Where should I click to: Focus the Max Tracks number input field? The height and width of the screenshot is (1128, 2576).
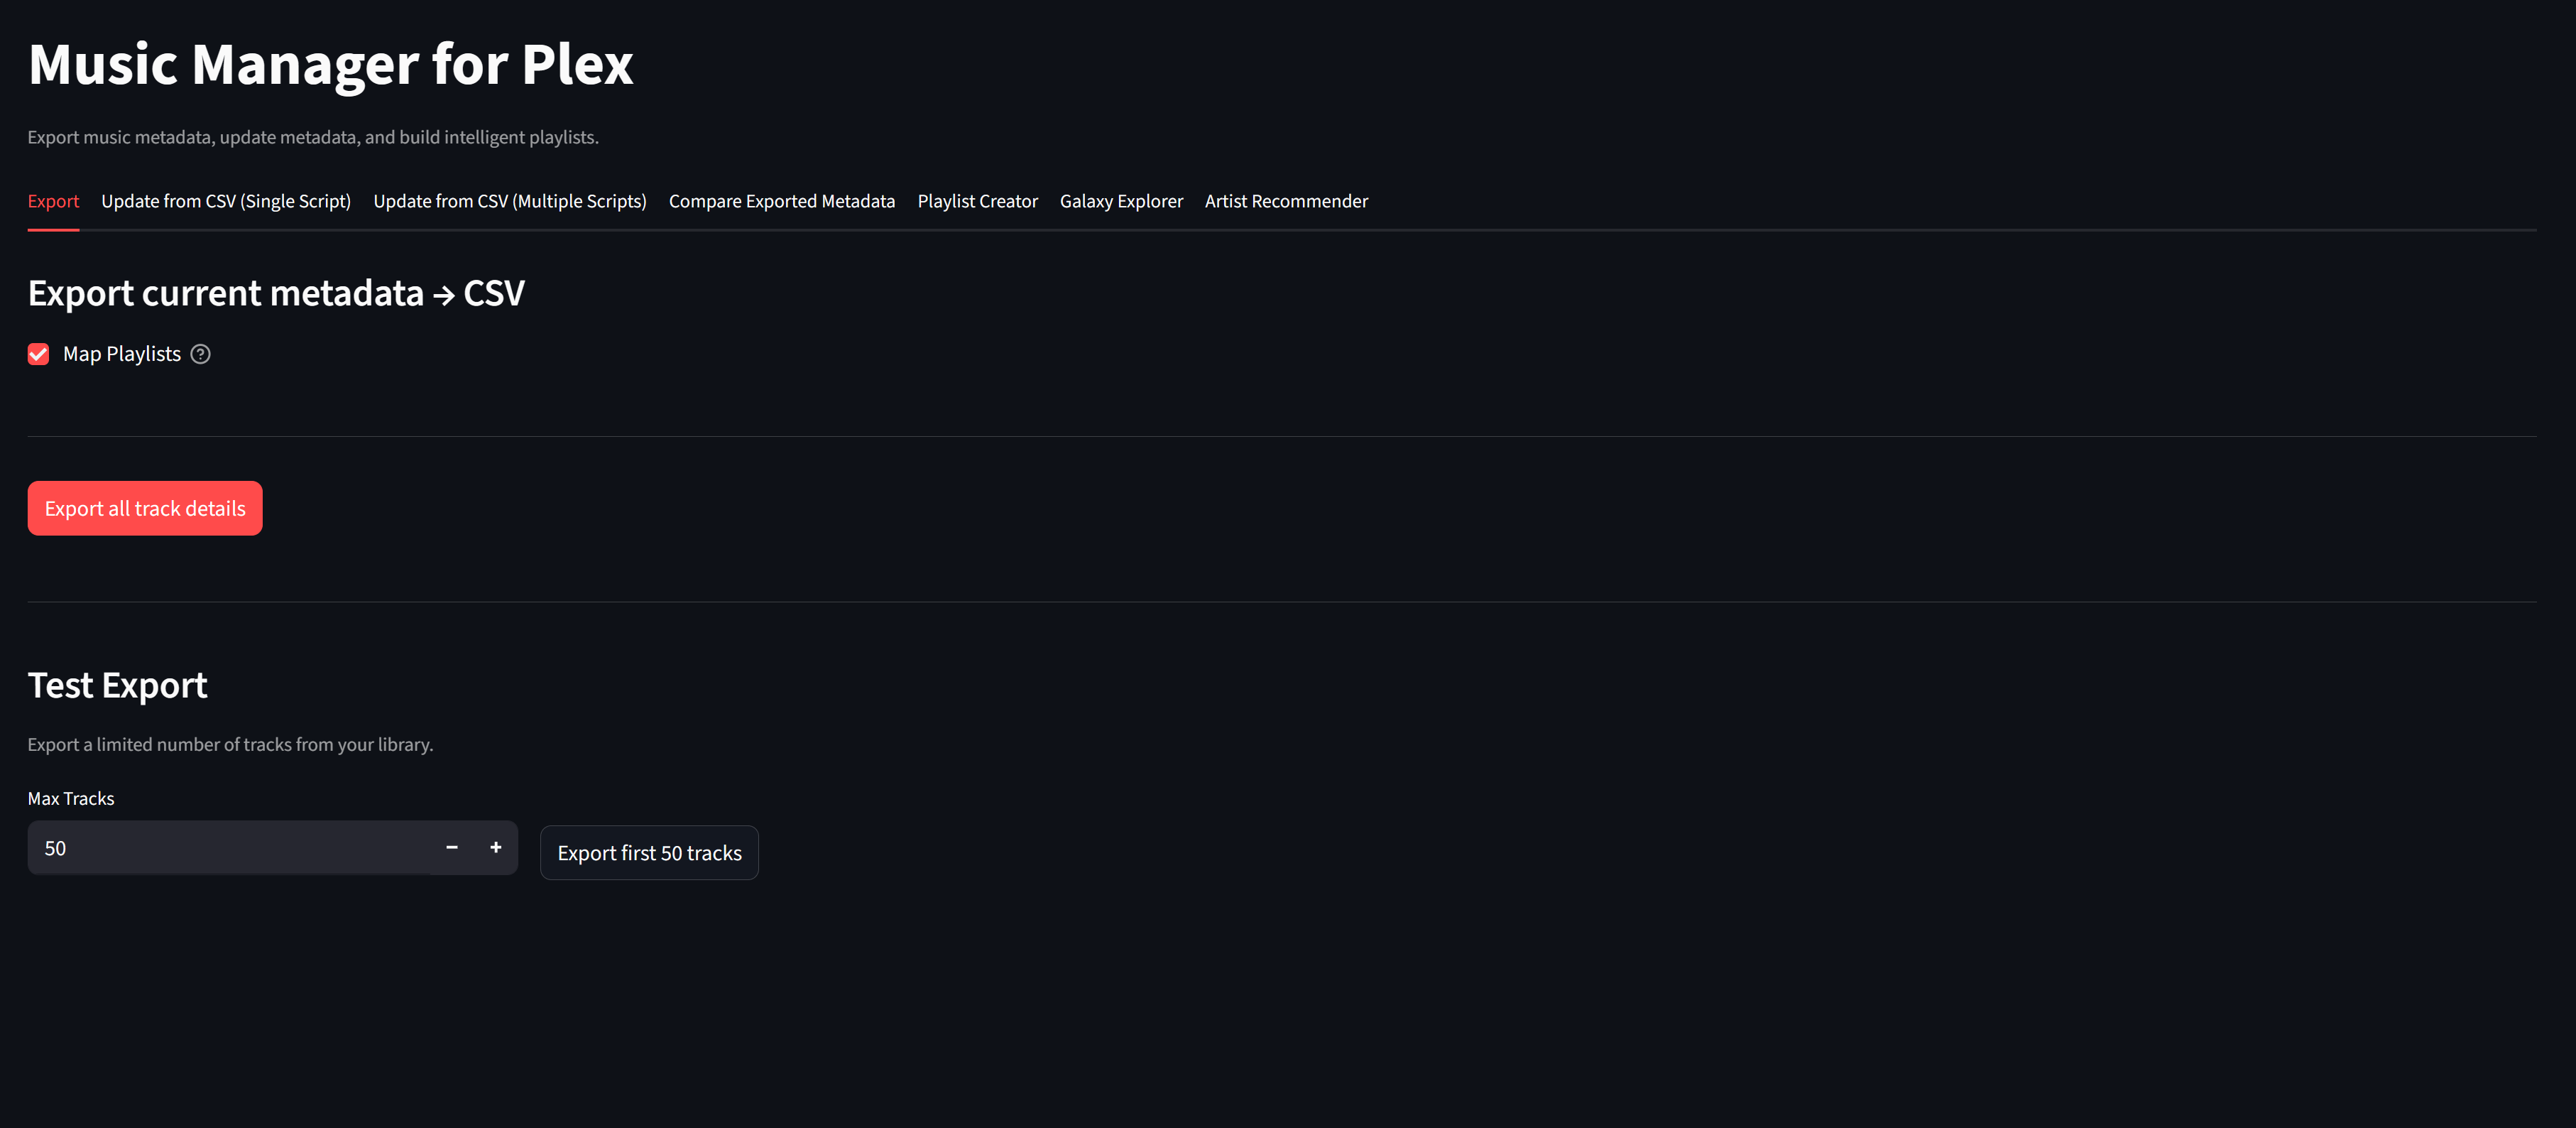pos(230,848)
